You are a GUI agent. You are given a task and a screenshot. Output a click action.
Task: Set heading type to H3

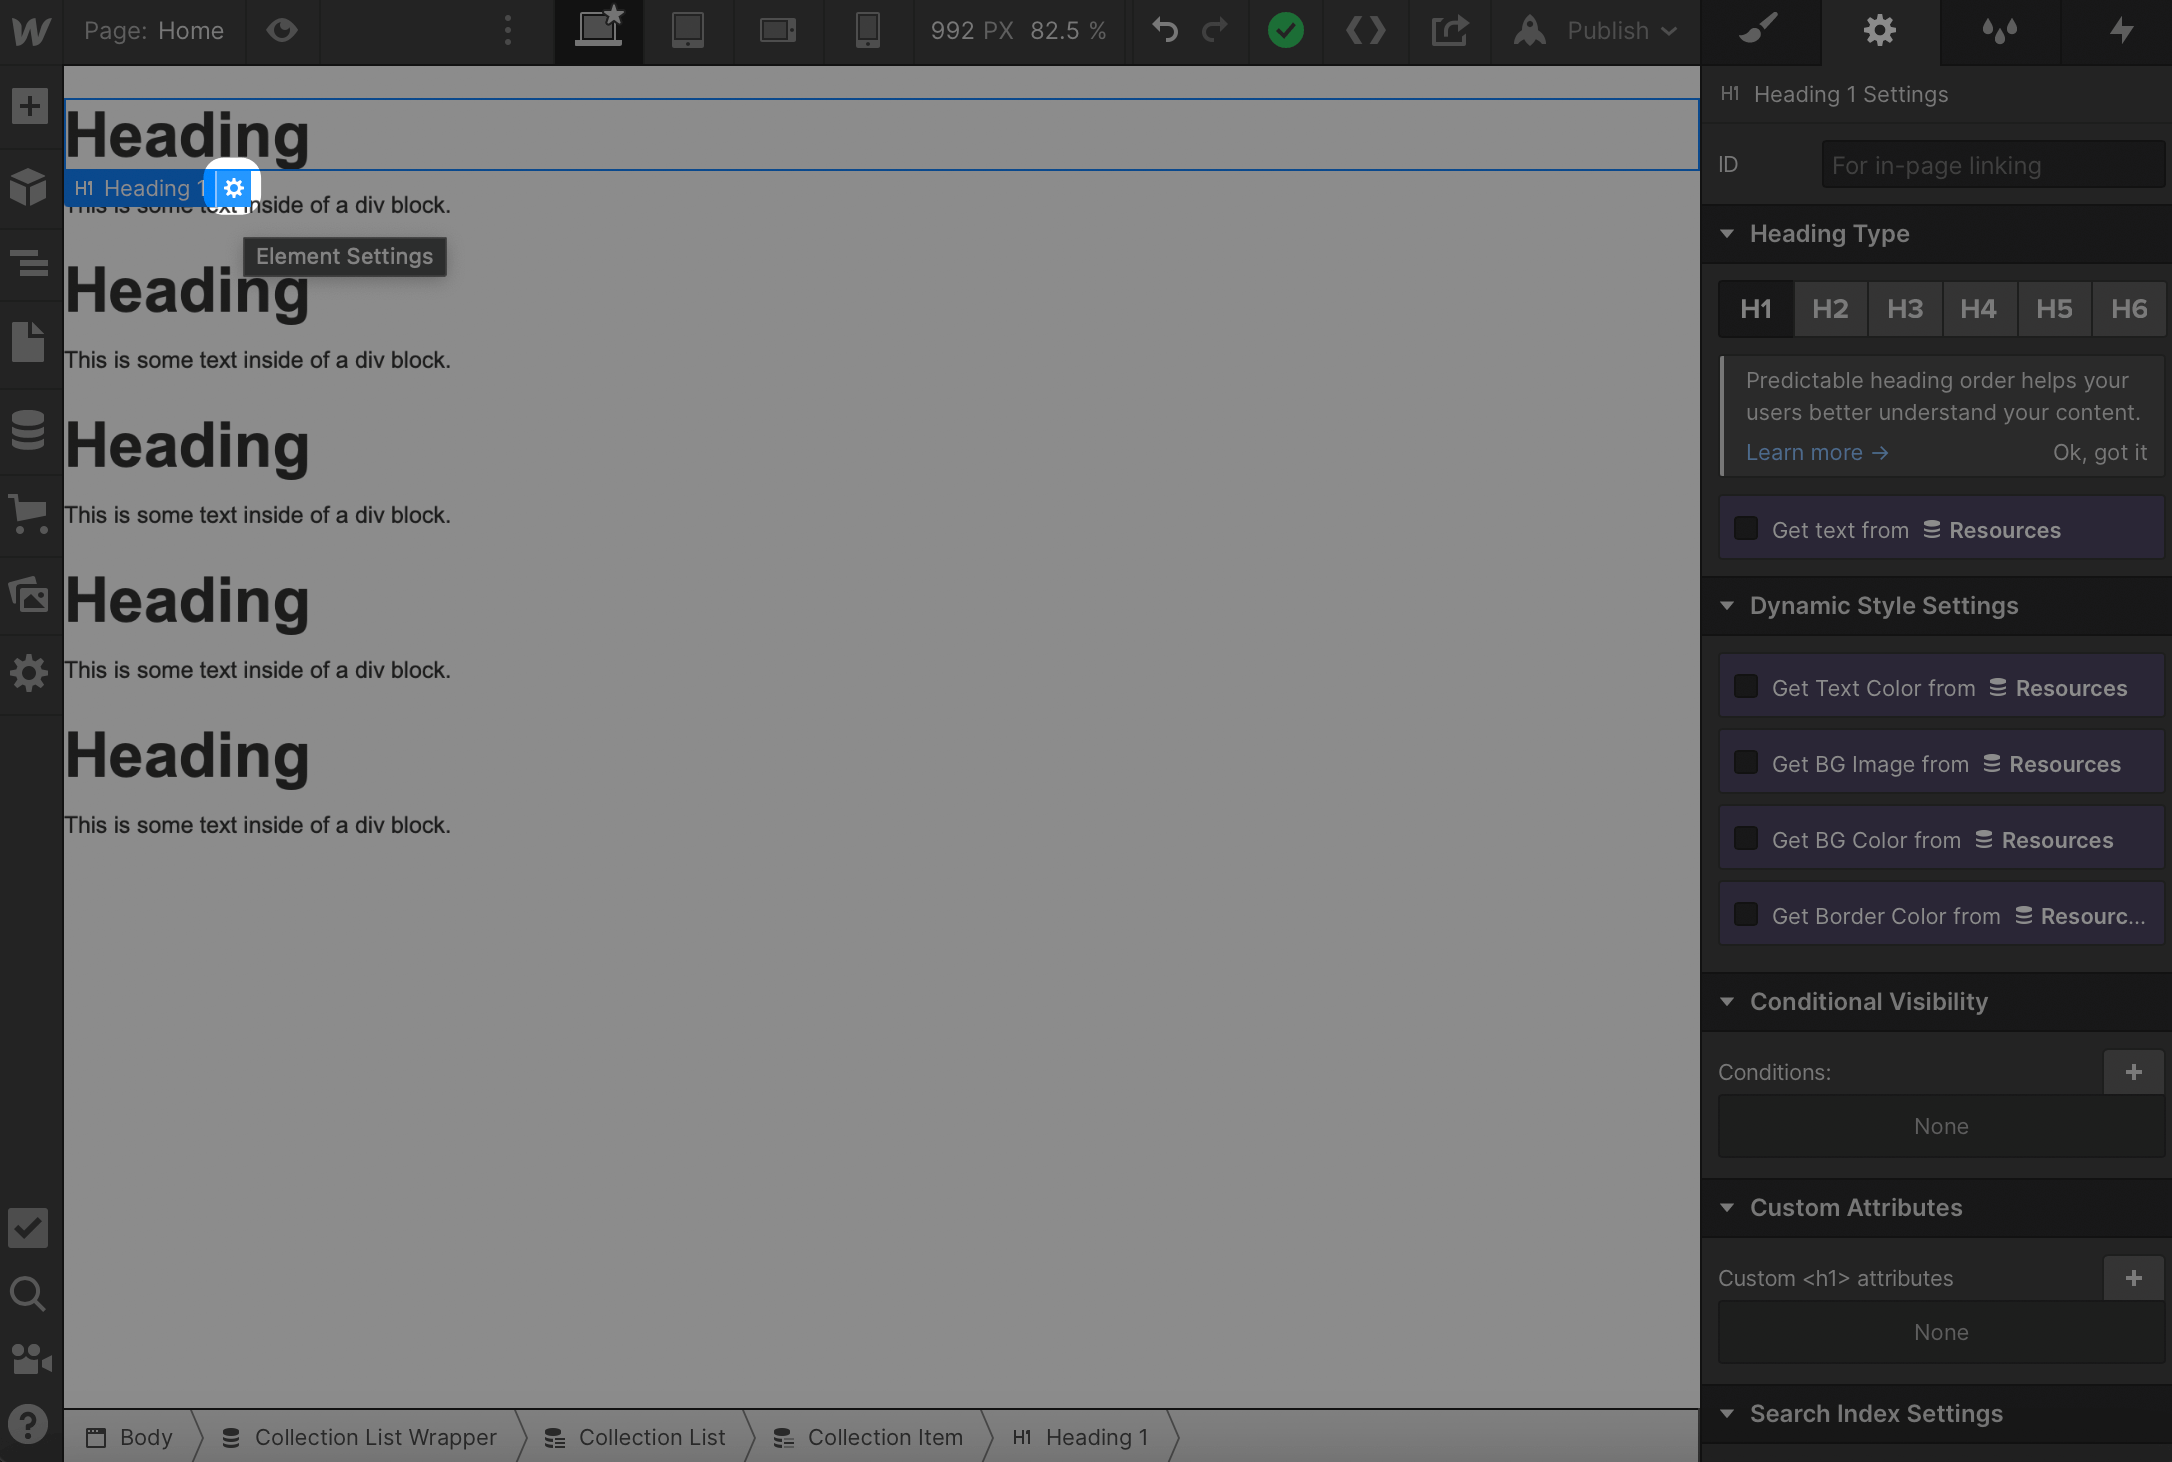(1905, 309)
